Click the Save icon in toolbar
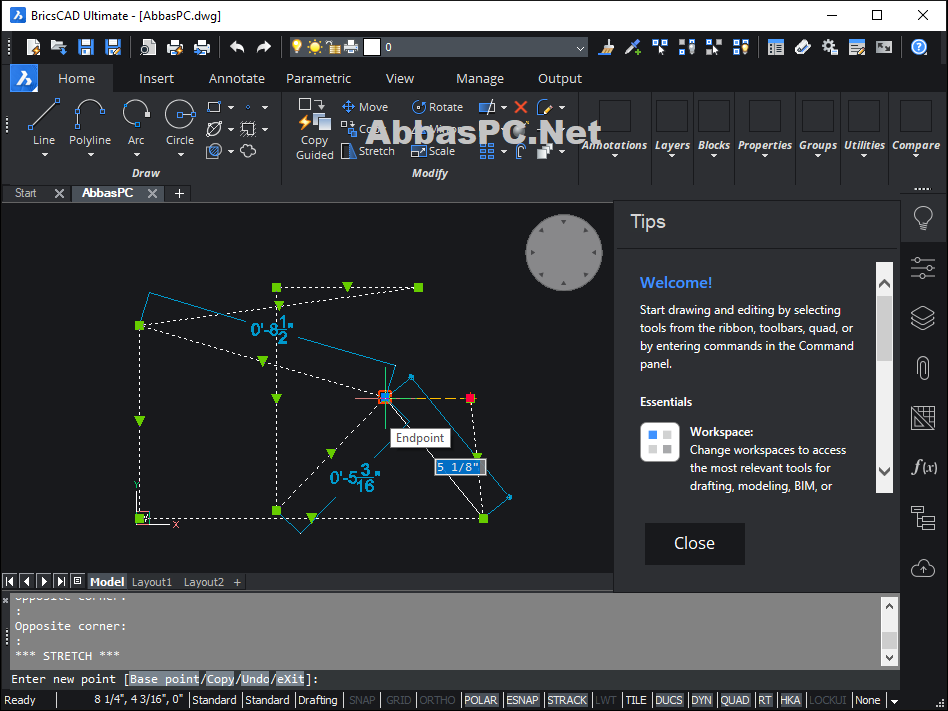This screenshot has width=948, height=711. (86, 47)
